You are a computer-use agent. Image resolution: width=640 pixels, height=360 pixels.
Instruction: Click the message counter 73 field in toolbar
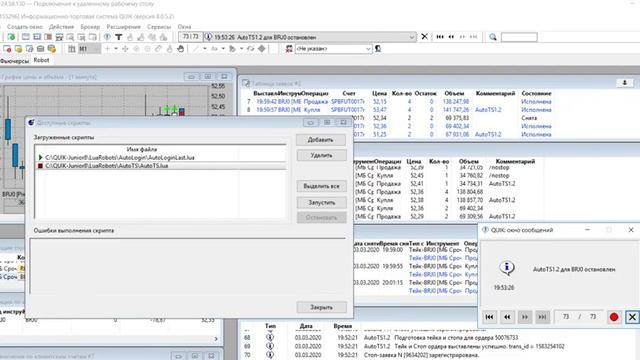point(190,37)
